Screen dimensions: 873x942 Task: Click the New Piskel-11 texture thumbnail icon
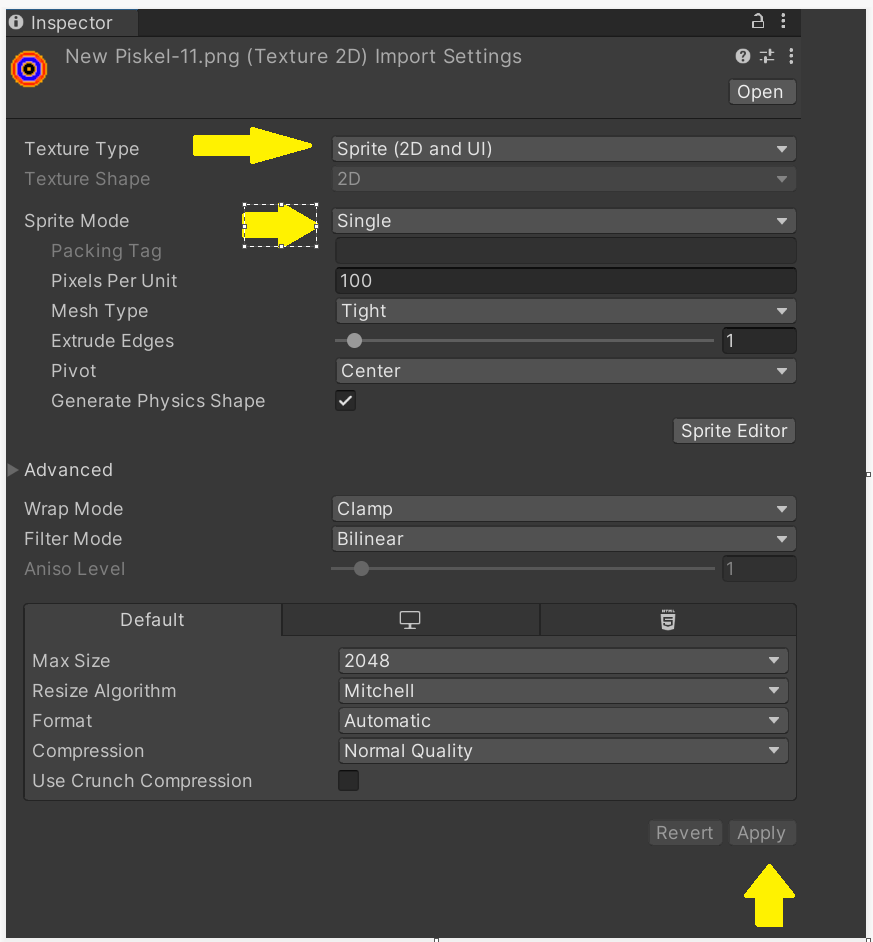28,68
